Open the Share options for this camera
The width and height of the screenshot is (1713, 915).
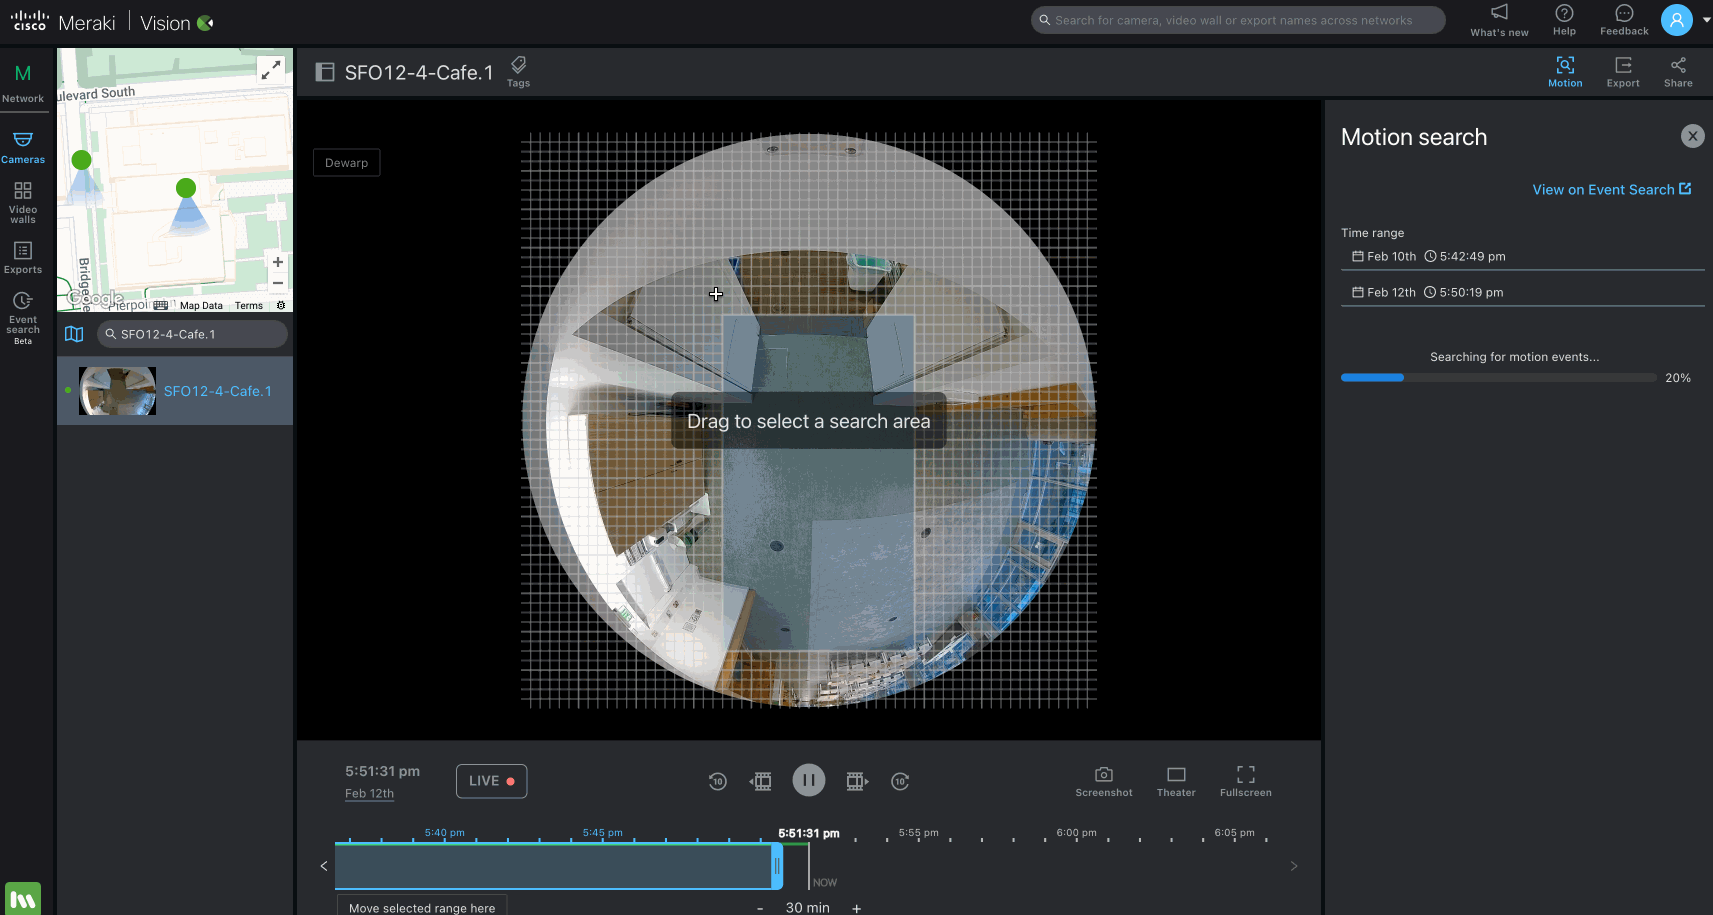tap(1678, 71)
